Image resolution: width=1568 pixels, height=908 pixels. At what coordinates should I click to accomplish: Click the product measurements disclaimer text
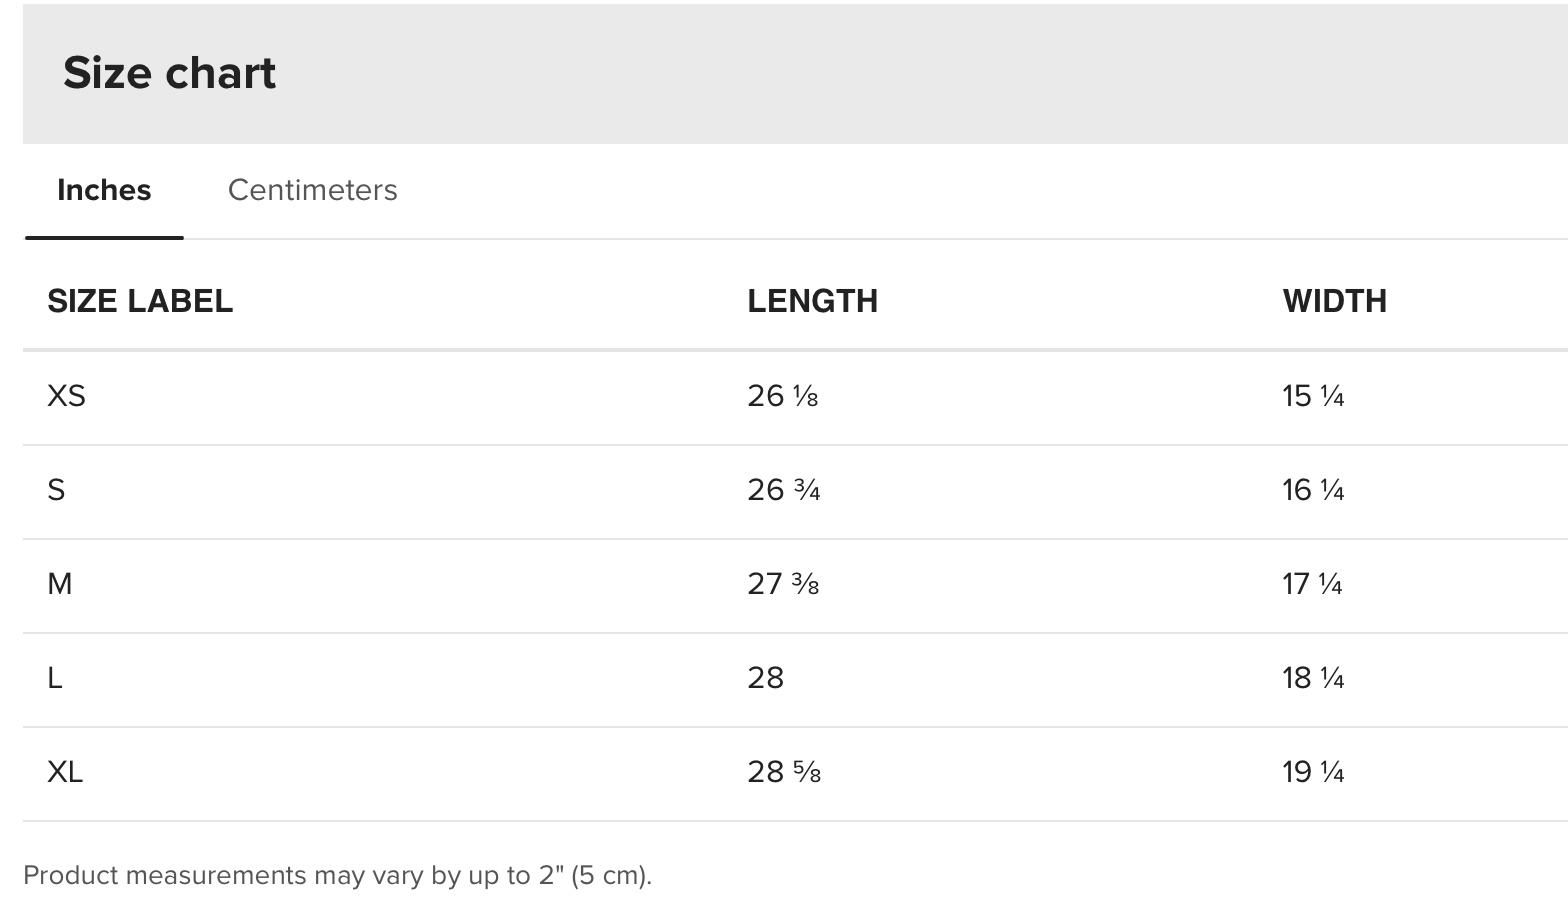tap(337, 875)
